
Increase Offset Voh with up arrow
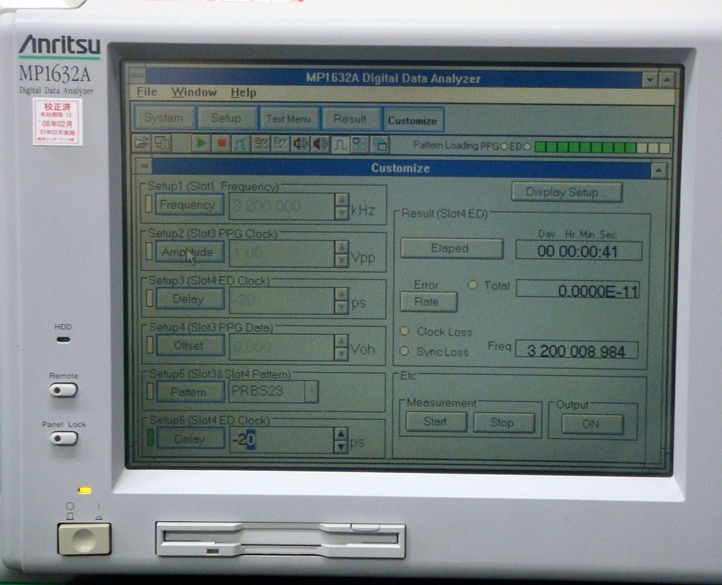pos(342,341)
